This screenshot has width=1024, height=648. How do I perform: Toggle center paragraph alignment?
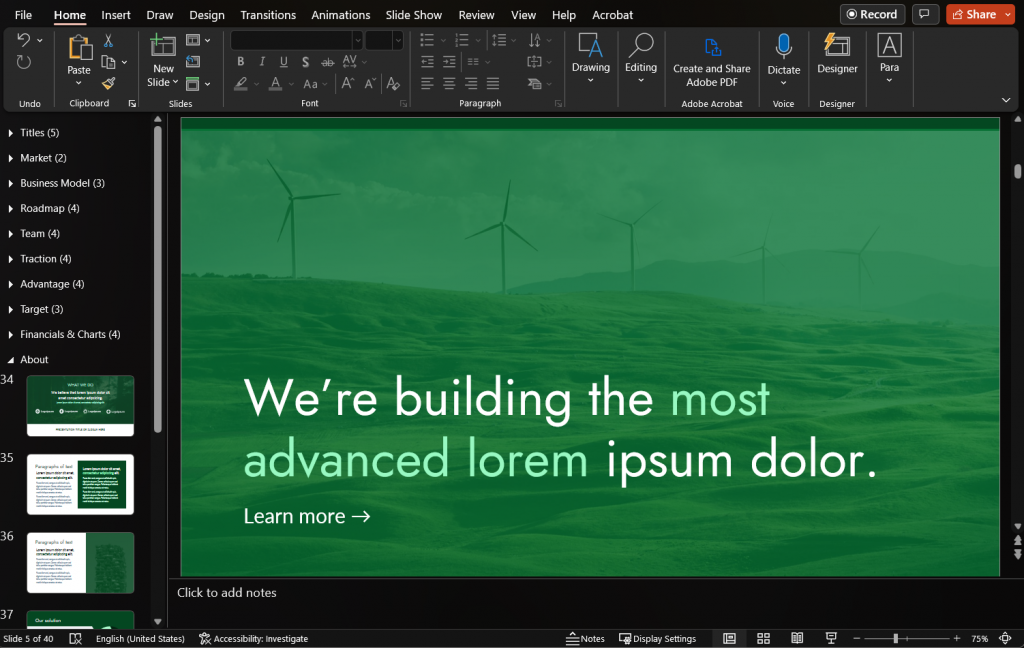(x=449, y=83)
